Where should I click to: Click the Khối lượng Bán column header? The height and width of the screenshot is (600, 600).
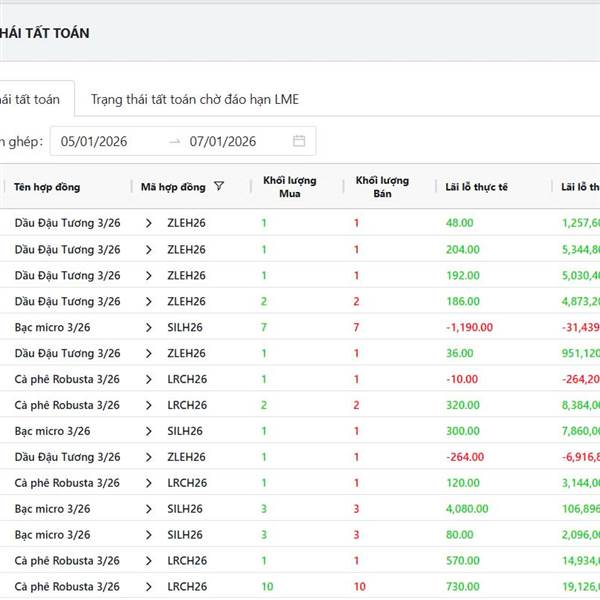coord(382,187)
